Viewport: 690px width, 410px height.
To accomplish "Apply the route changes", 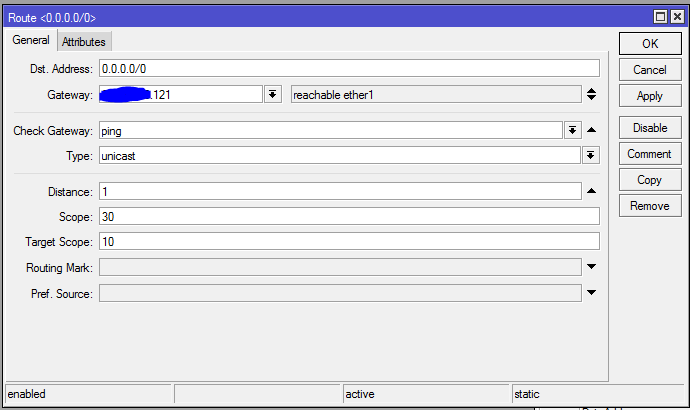I will pyautogui.click(x=650, y=96).
